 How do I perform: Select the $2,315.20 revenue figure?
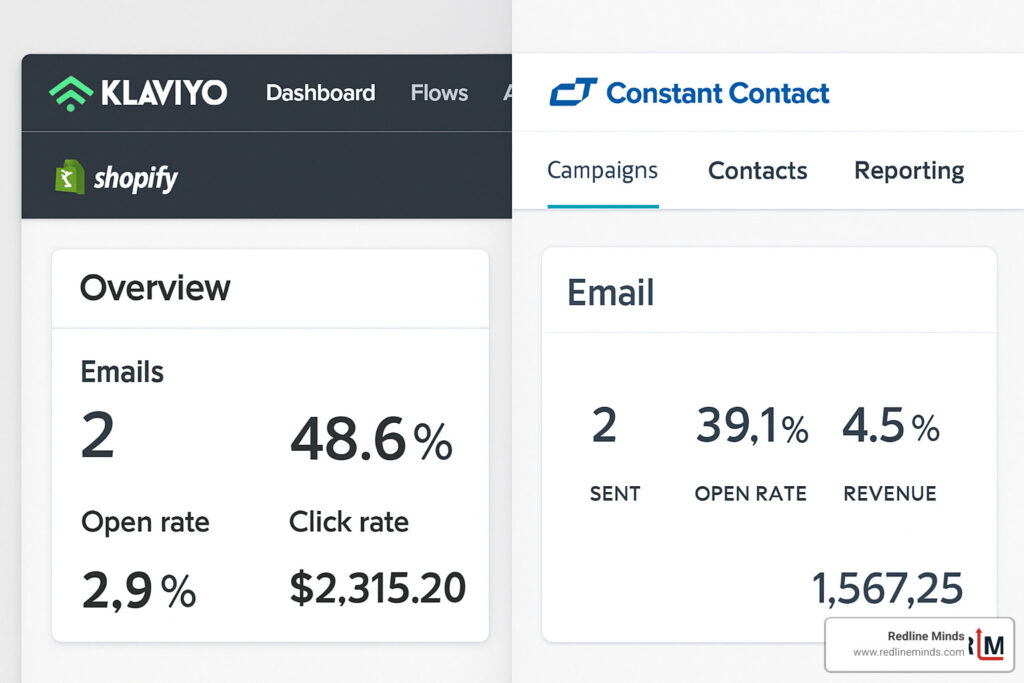click(377, 587)
